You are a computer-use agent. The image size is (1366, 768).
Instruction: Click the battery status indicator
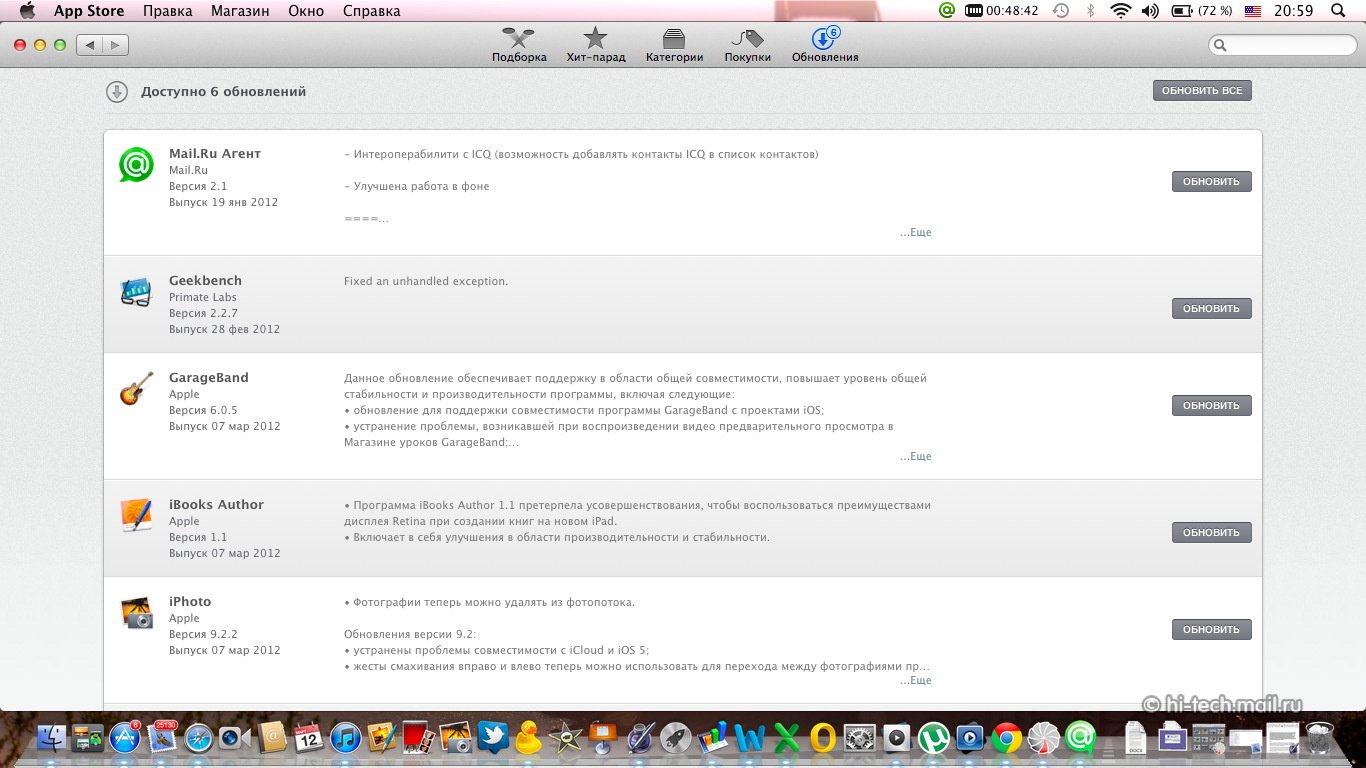point(1203,11)
